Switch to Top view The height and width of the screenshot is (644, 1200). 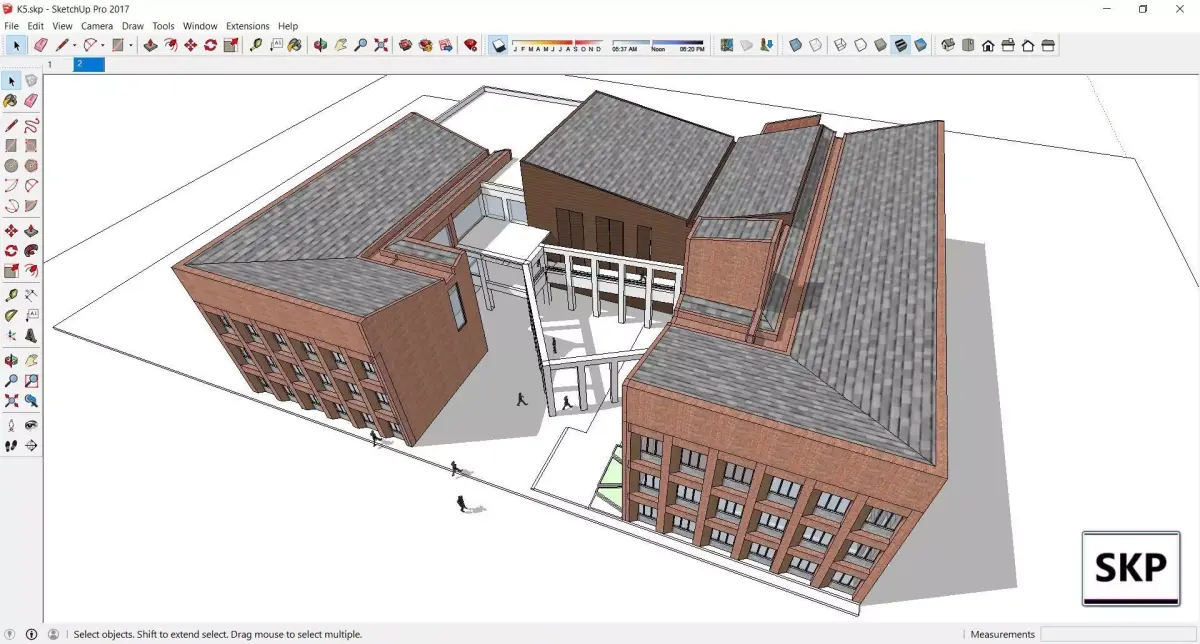968,45
